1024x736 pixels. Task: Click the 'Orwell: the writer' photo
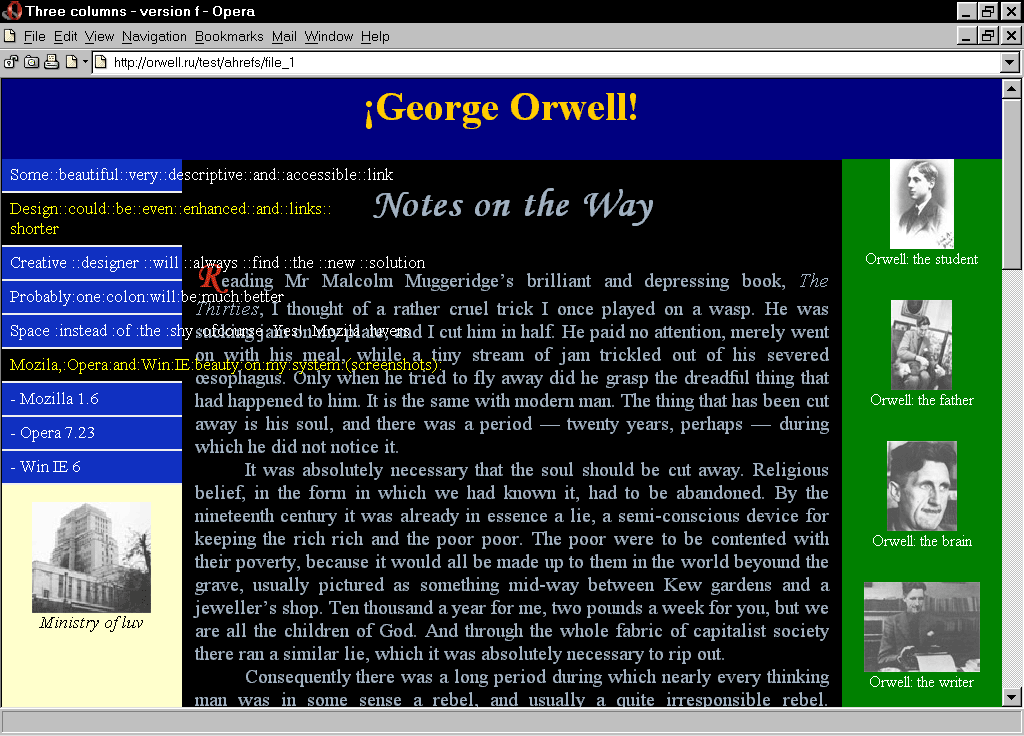(921, 627)
